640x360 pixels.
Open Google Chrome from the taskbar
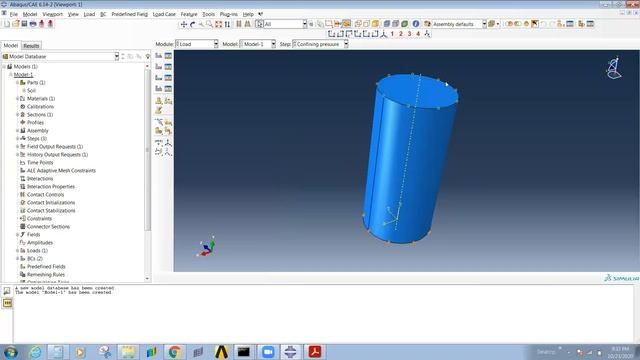(175, 352)
